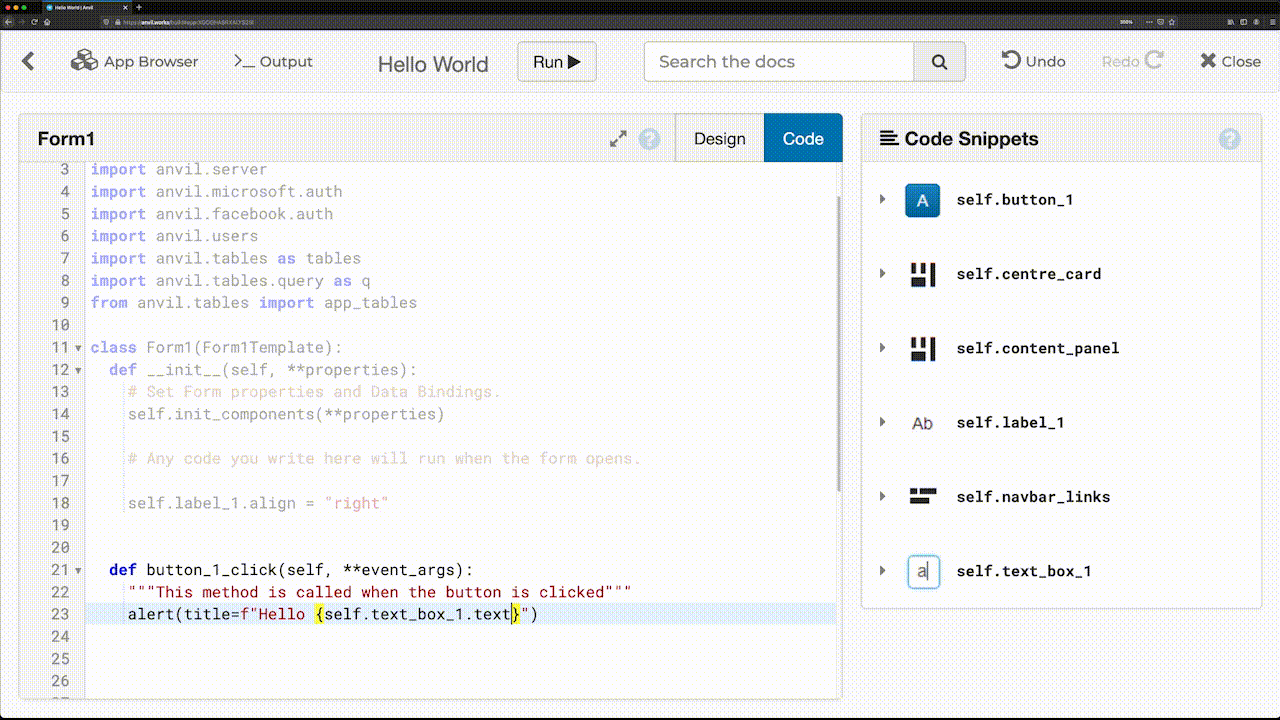The image size is (1280, 720).
Task: Expand the self.button_1 snippet
Action: pyautogui.click(x=883, y=200)
